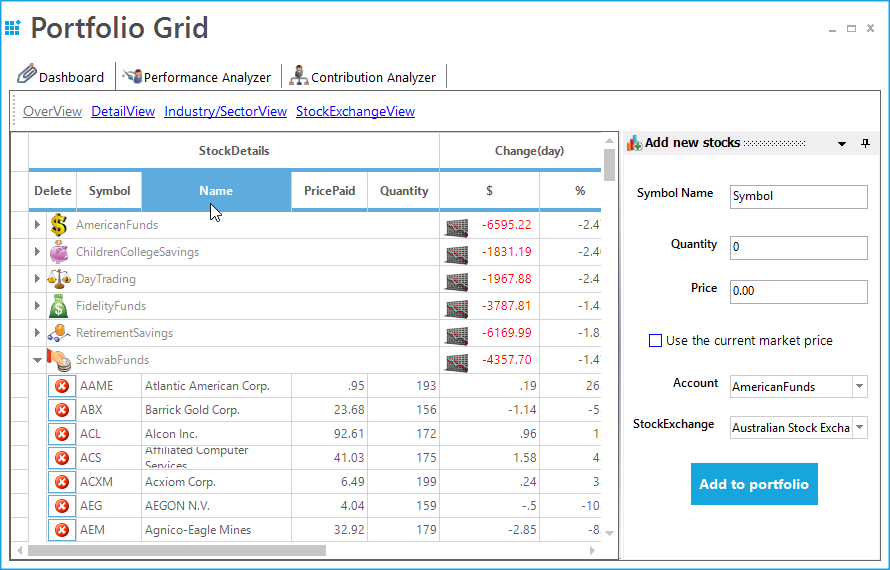Click the RetirementSavings coins icon
The width and height of the screenshot is (890, 570).
point(59,333)
